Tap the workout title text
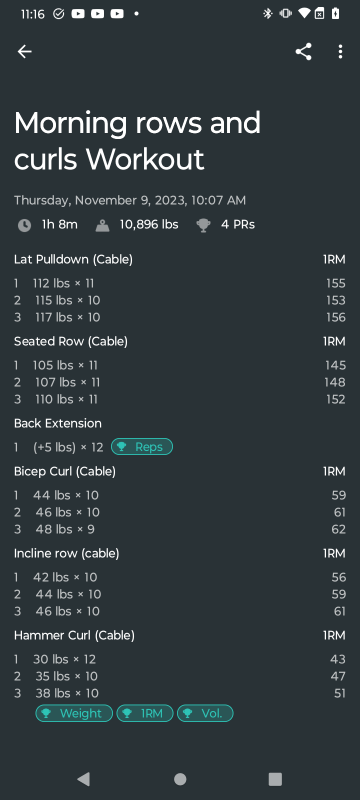The width and height of the screenshot is (360, 800). pos(137,141)
